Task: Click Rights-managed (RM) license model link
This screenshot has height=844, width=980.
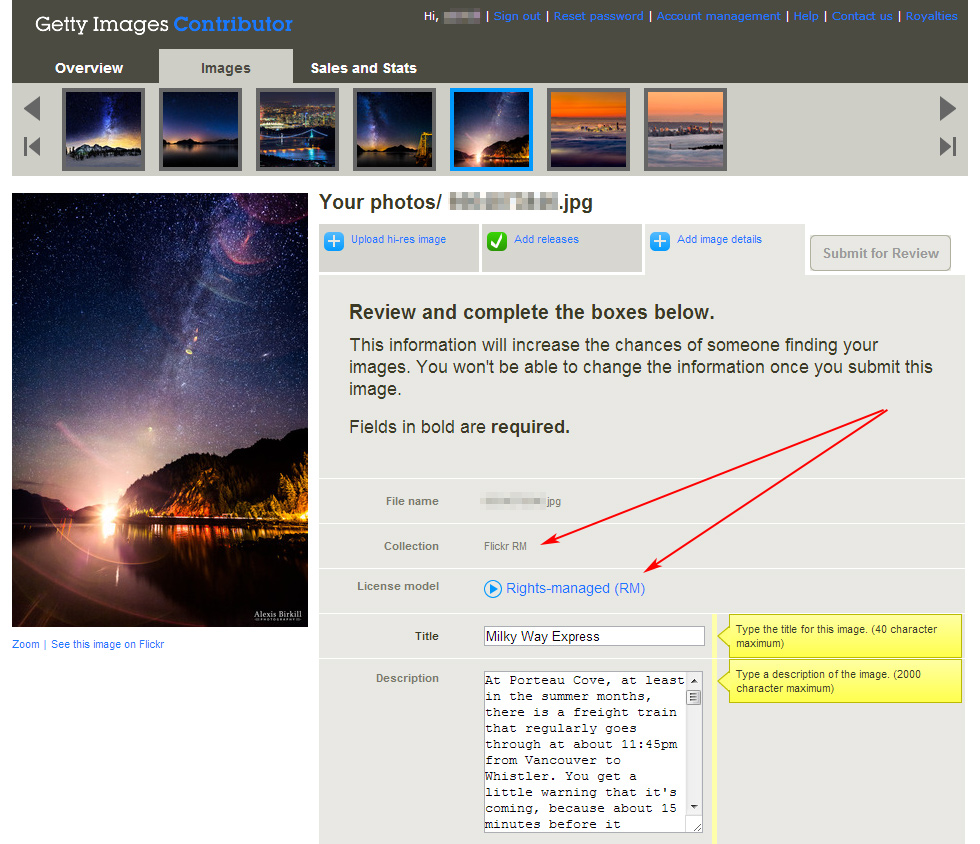Action: point(576,588)
